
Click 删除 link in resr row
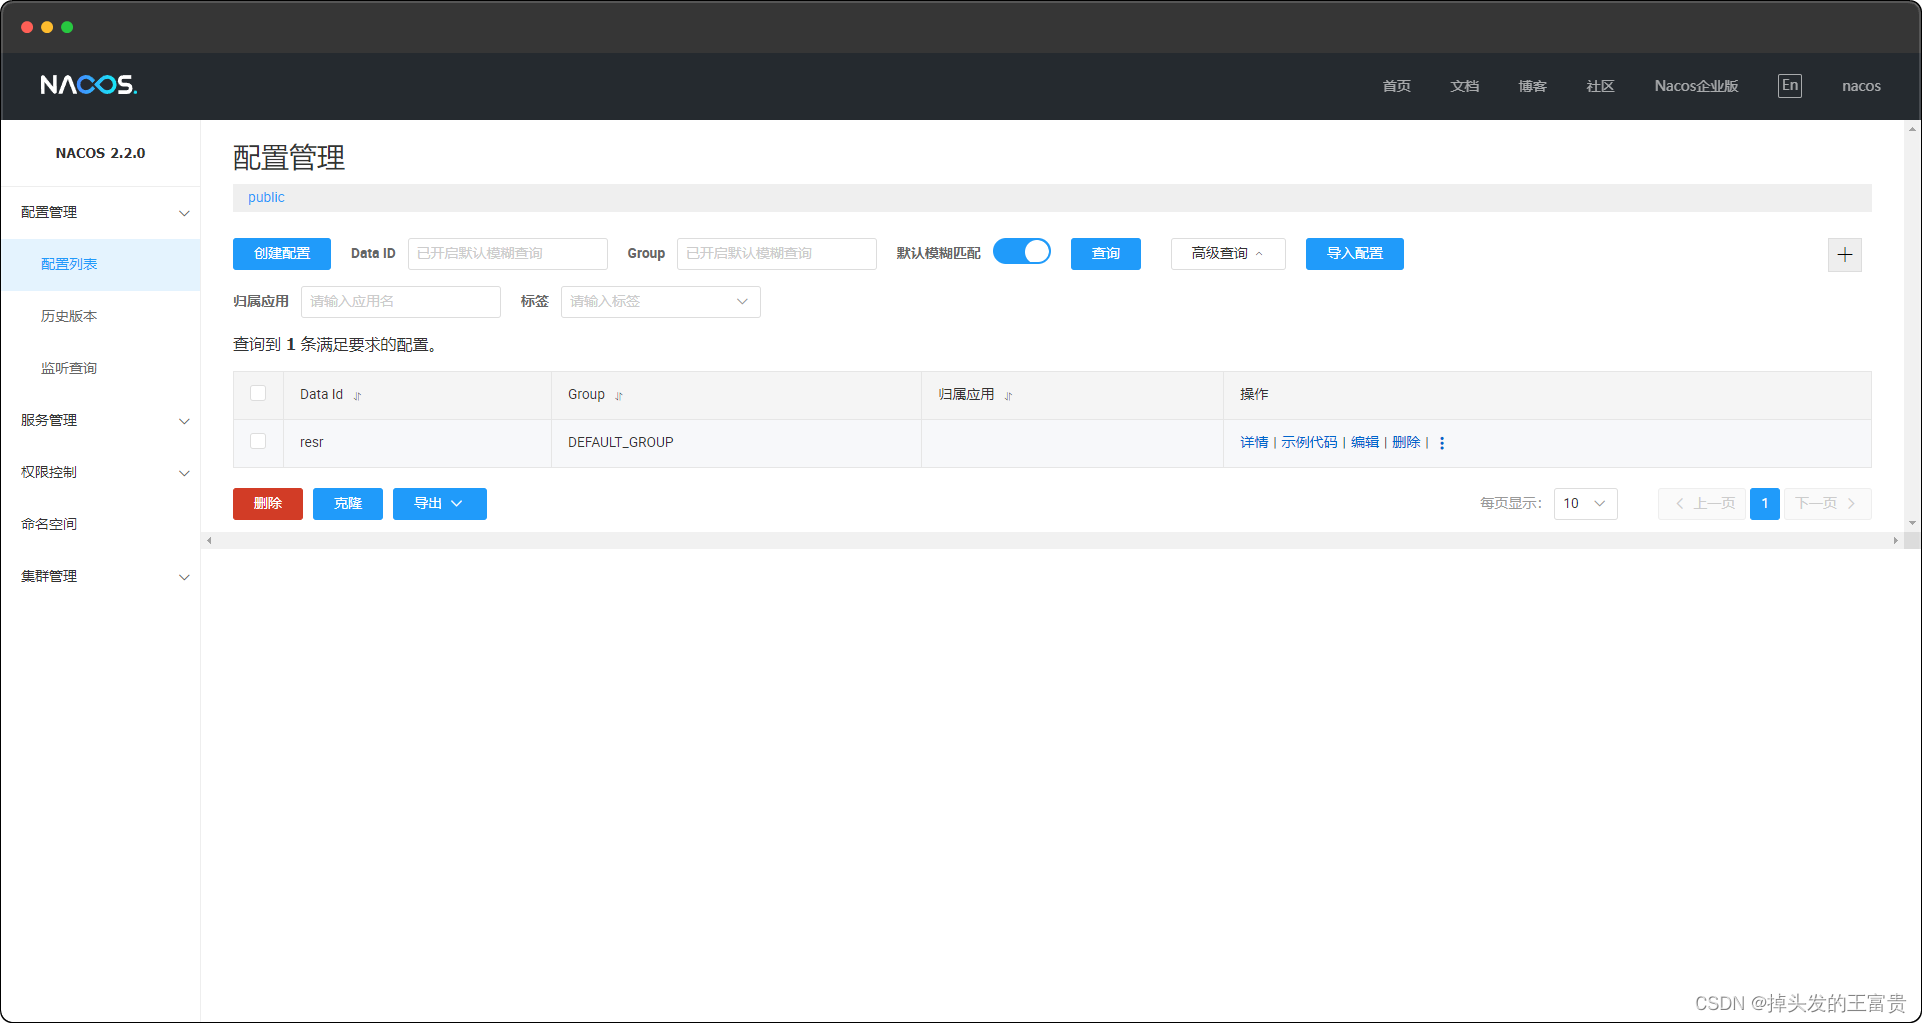tap(1406, 442)
